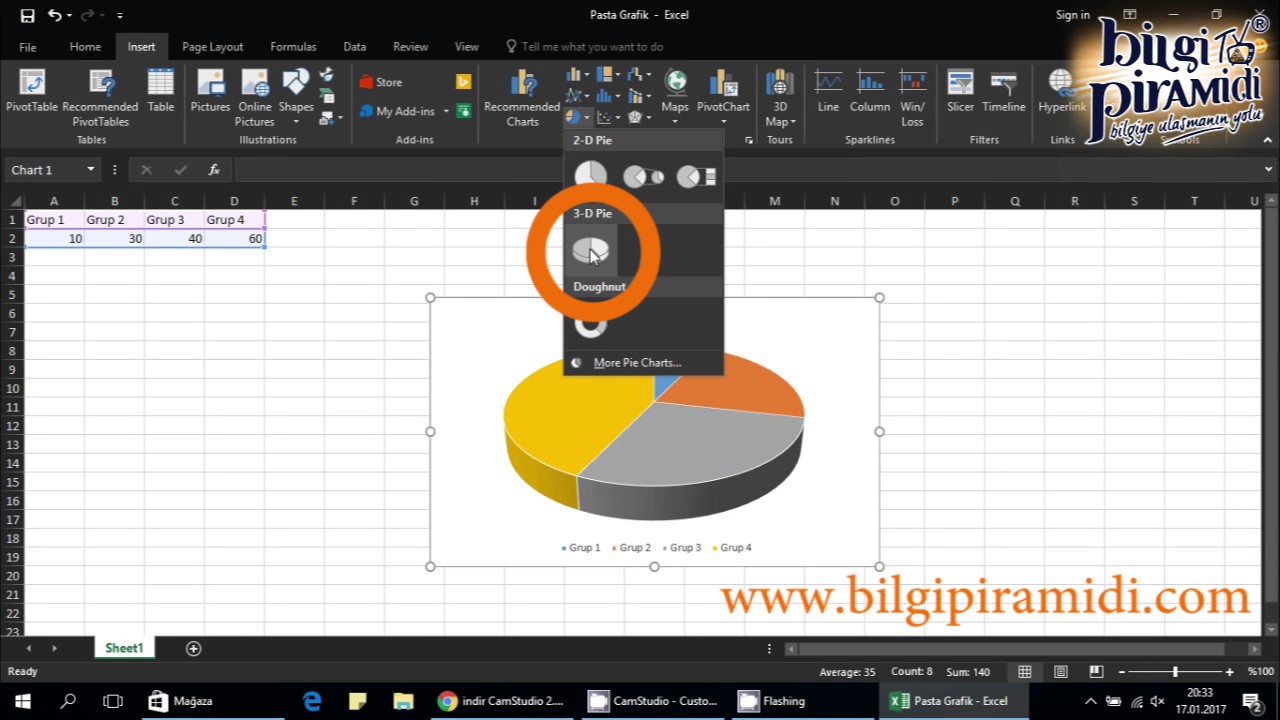The height and width of the screenshot is (720, 1280).
Task: Open Online Pictures
Action: pyautogui.click(x=255, y=96)
